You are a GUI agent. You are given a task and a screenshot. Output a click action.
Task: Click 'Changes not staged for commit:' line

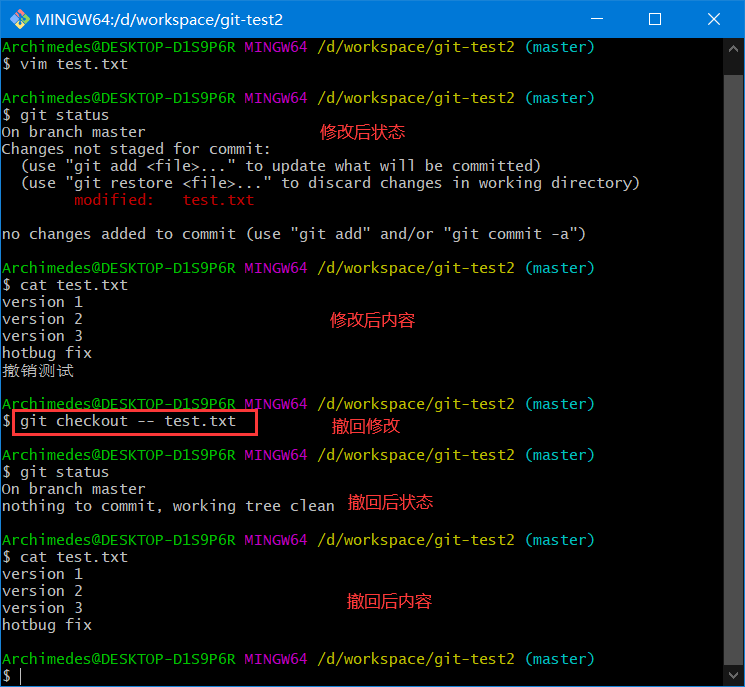pos(136,149)
